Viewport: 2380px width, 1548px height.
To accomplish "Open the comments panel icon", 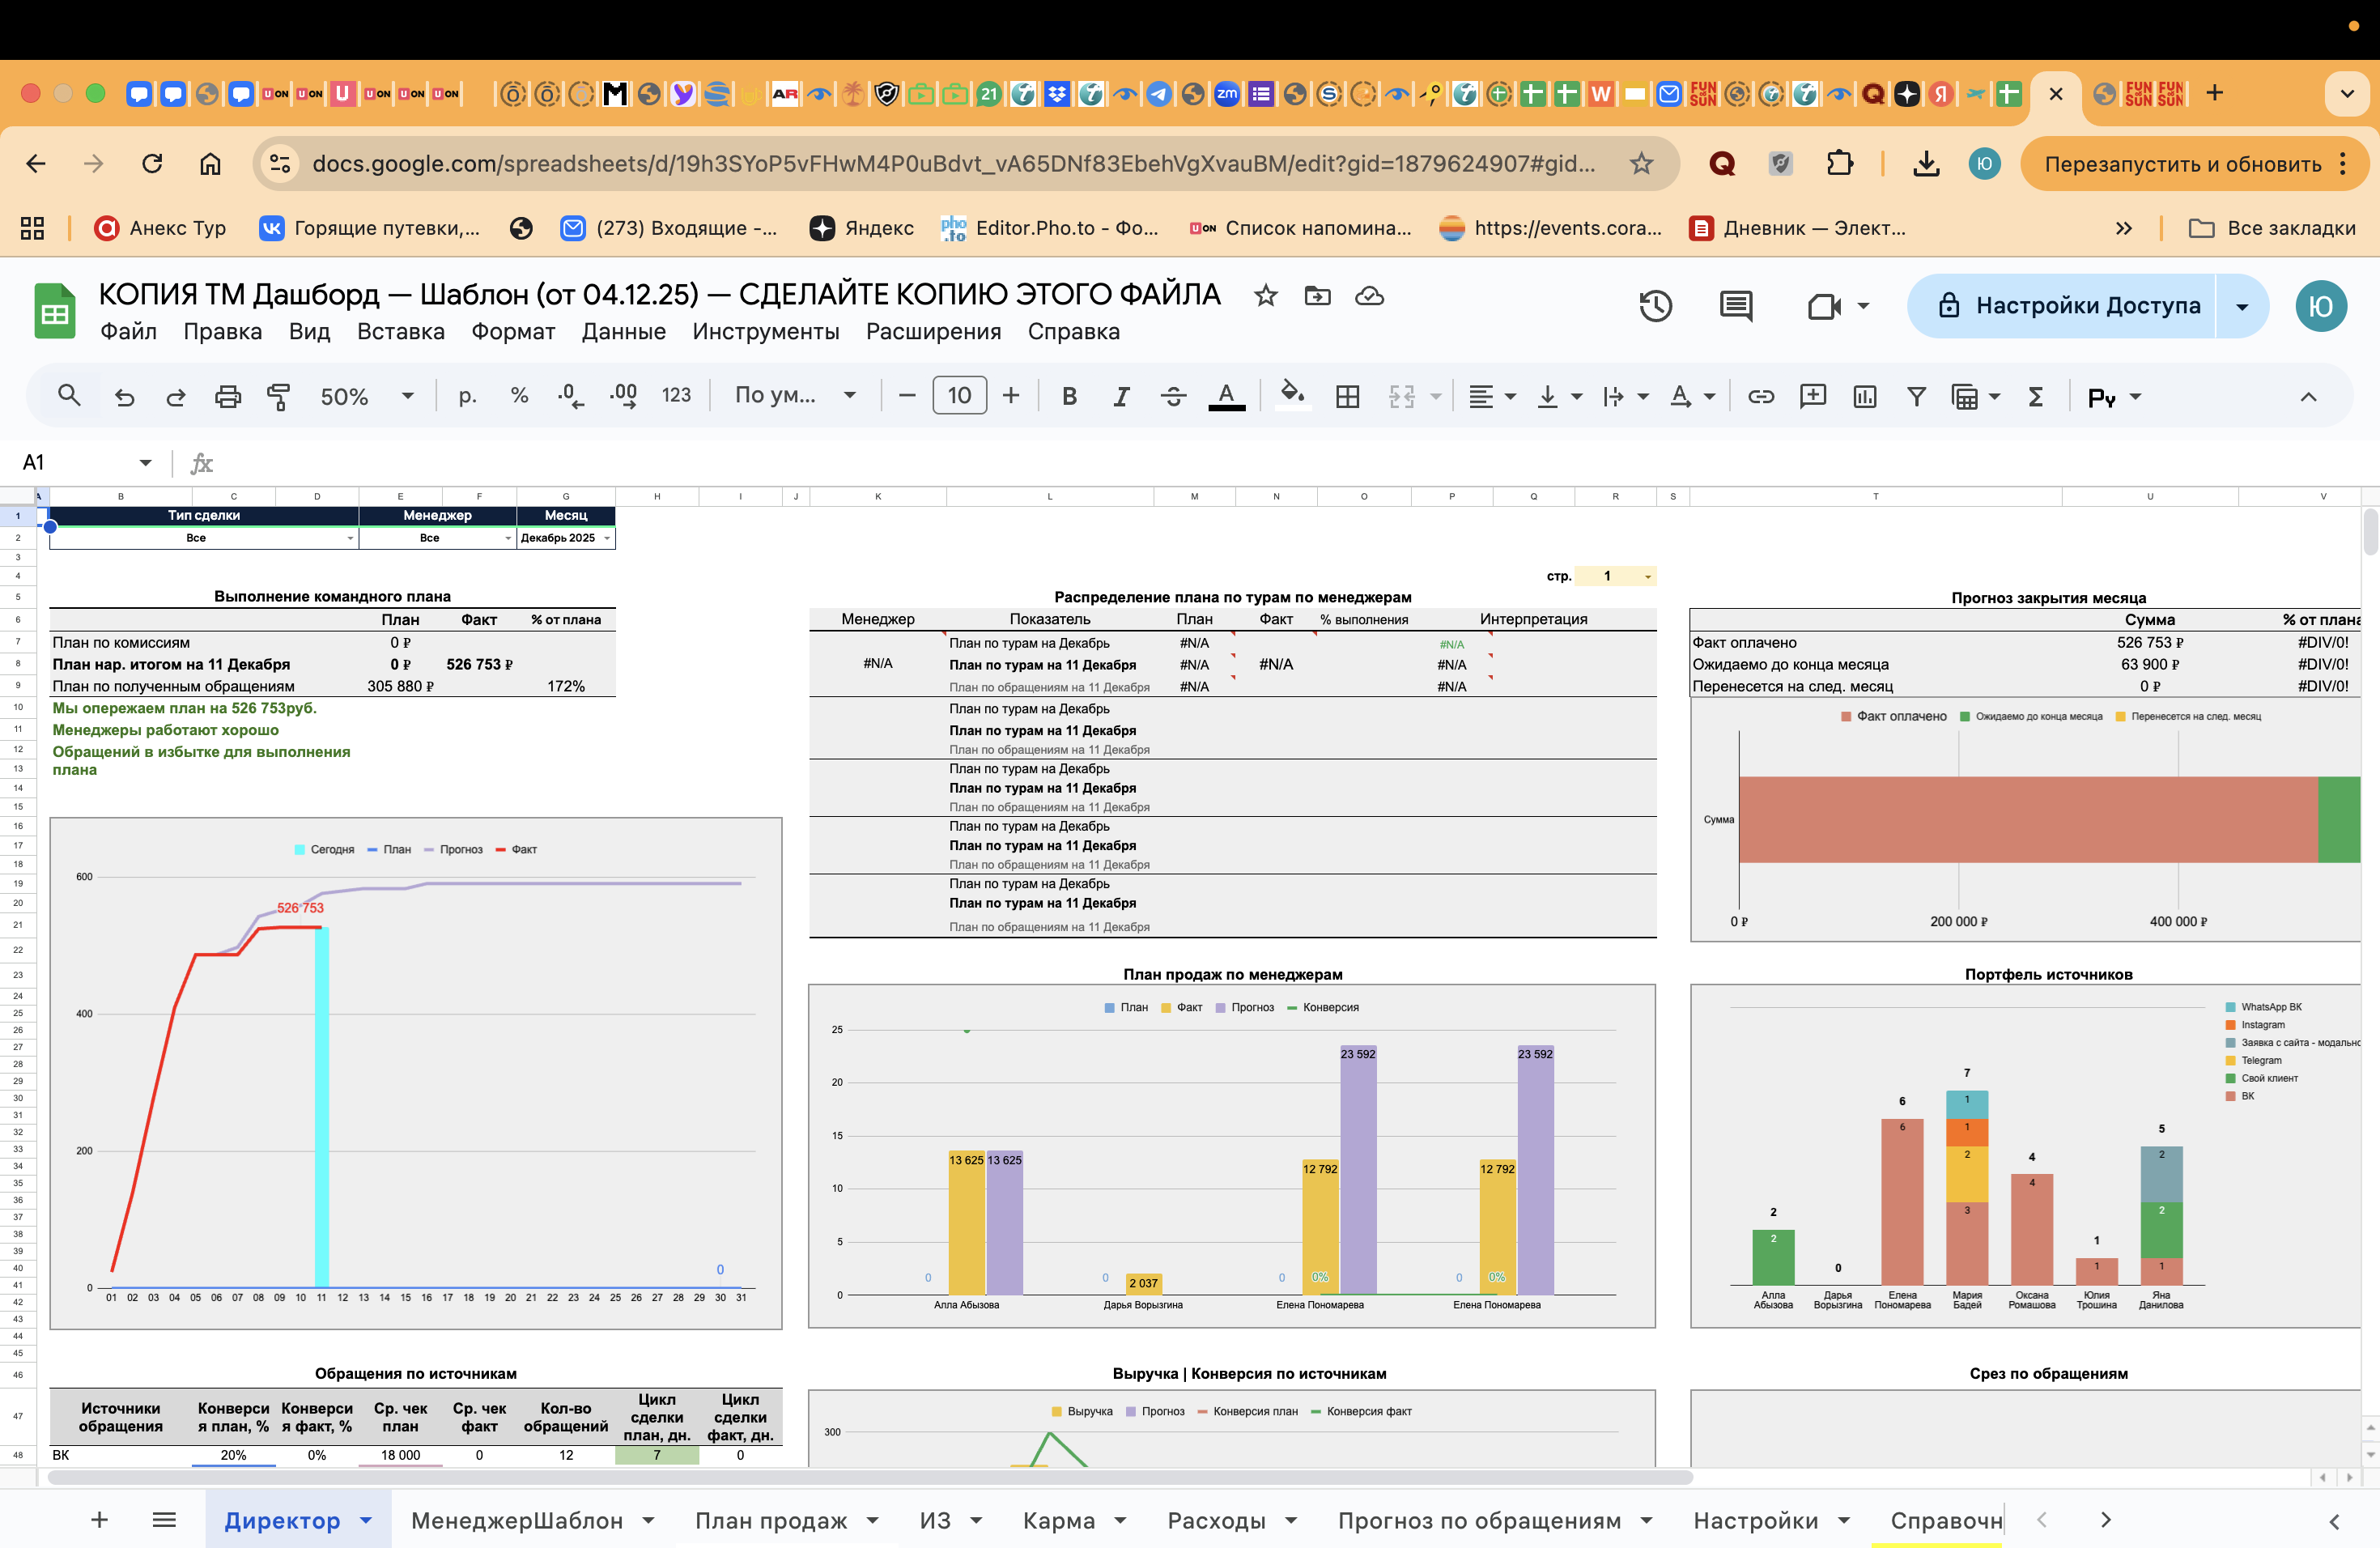I will click(x=1735, y=306).
